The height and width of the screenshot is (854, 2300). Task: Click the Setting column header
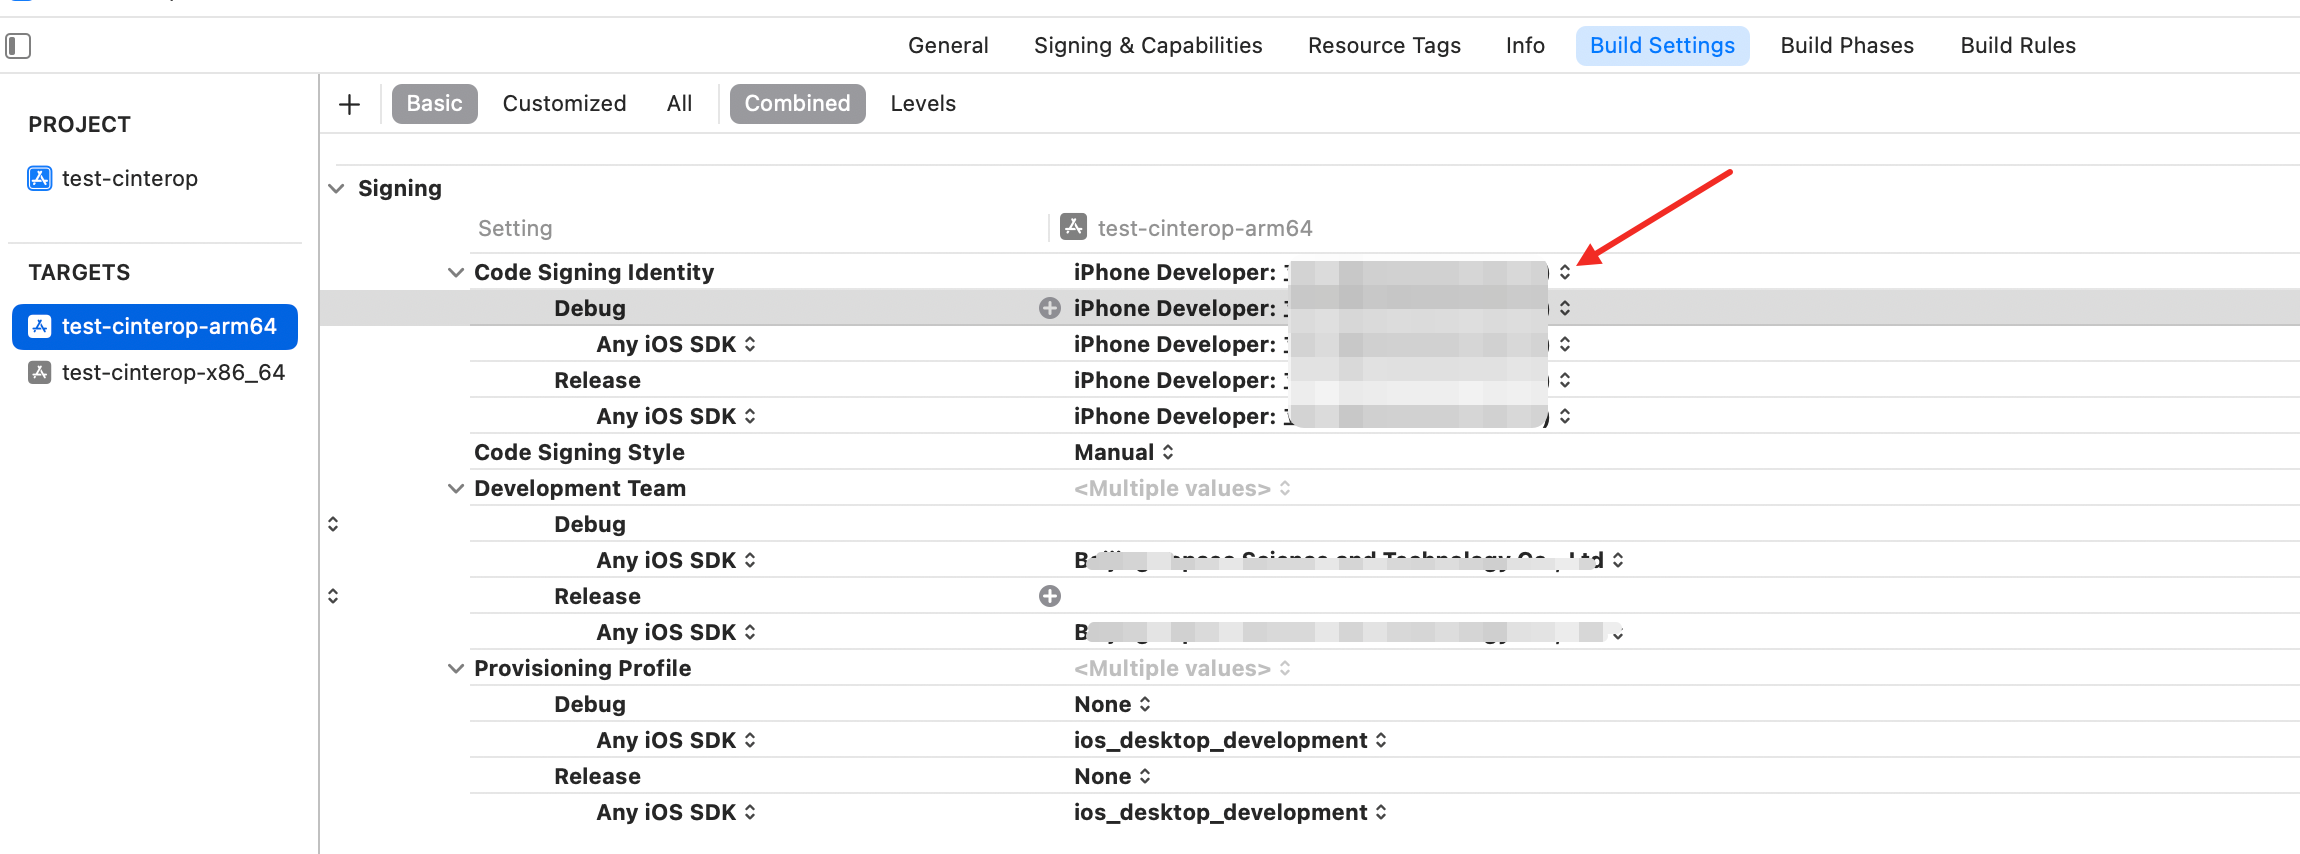click(x=515, y=228)
